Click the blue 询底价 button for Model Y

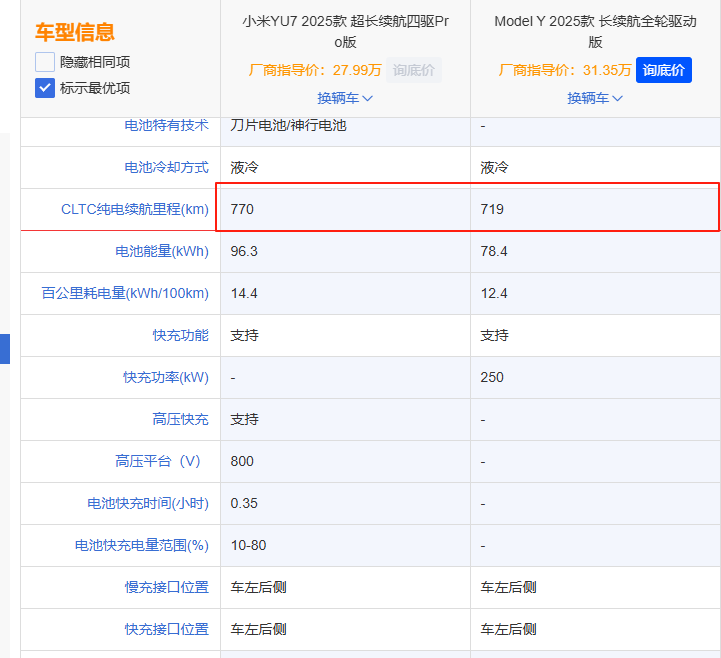(x=664, y=70)
